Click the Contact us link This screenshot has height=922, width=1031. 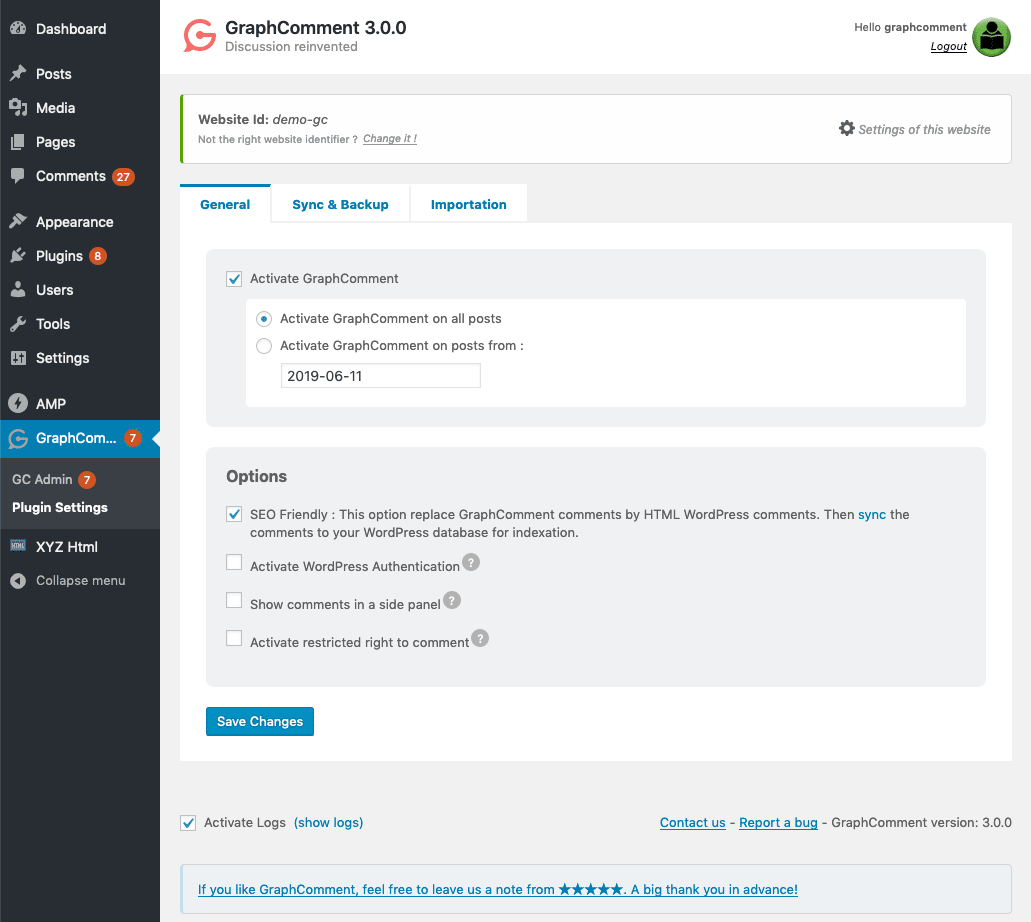pos(692,823)
